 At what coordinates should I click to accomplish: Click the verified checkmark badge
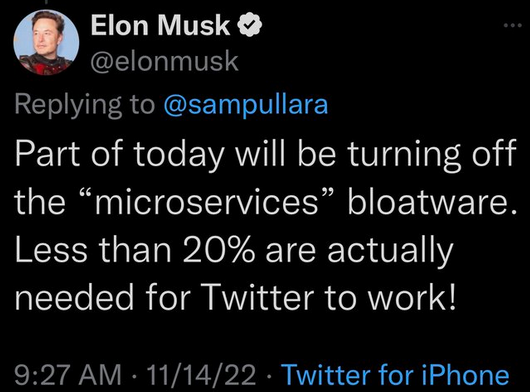(250, 26)
